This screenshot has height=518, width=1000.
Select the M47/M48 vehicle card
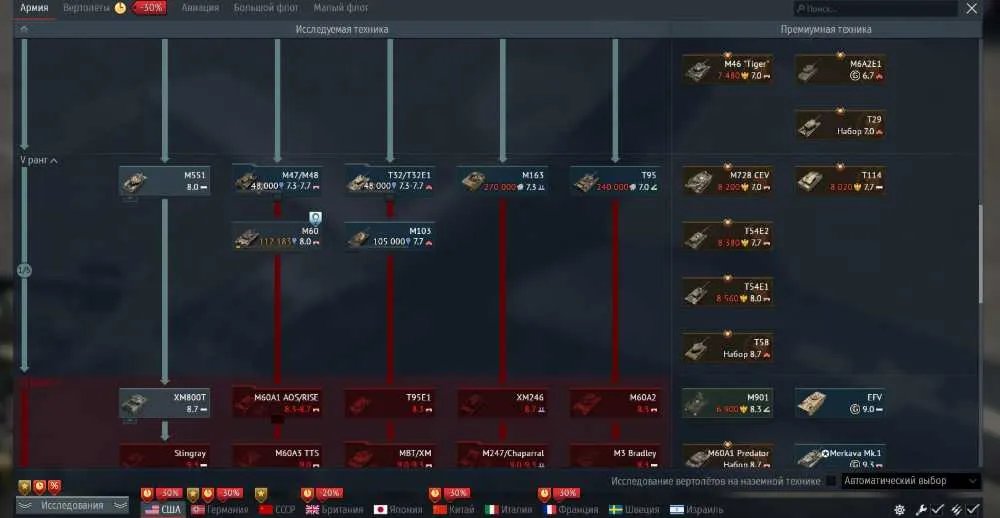277,181
